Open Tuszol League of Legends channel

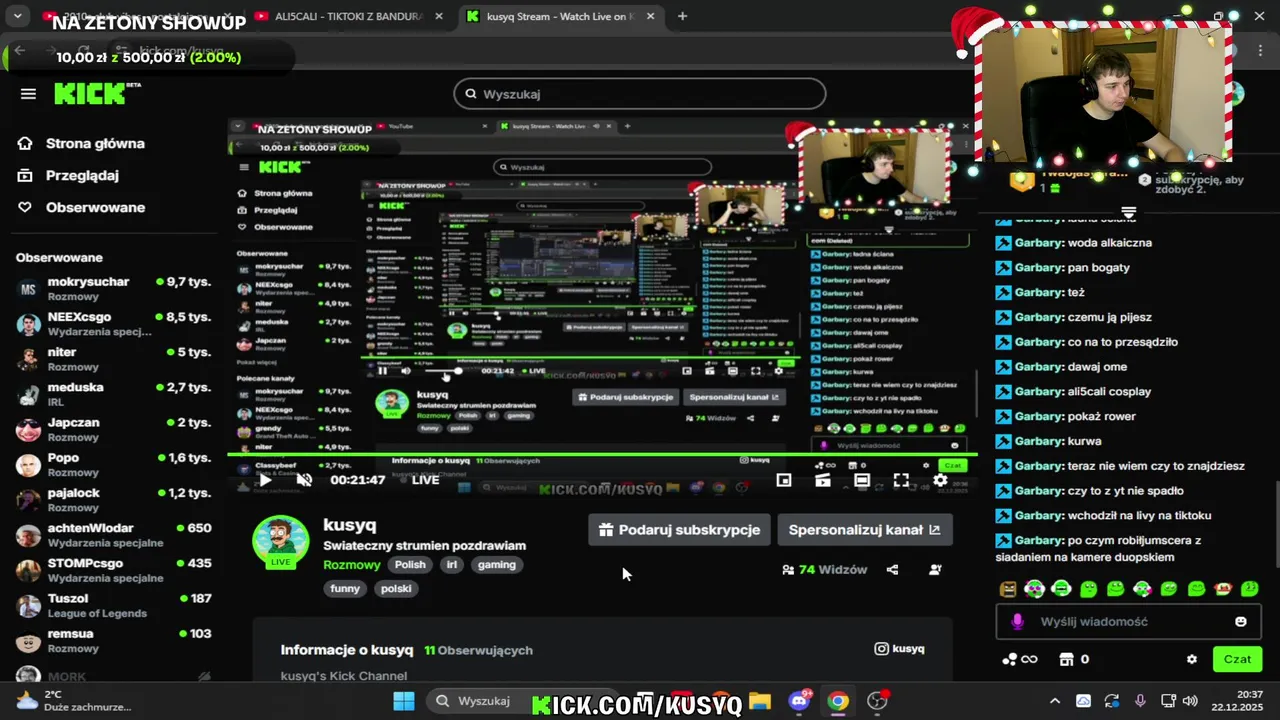click(x=114, y=606)
